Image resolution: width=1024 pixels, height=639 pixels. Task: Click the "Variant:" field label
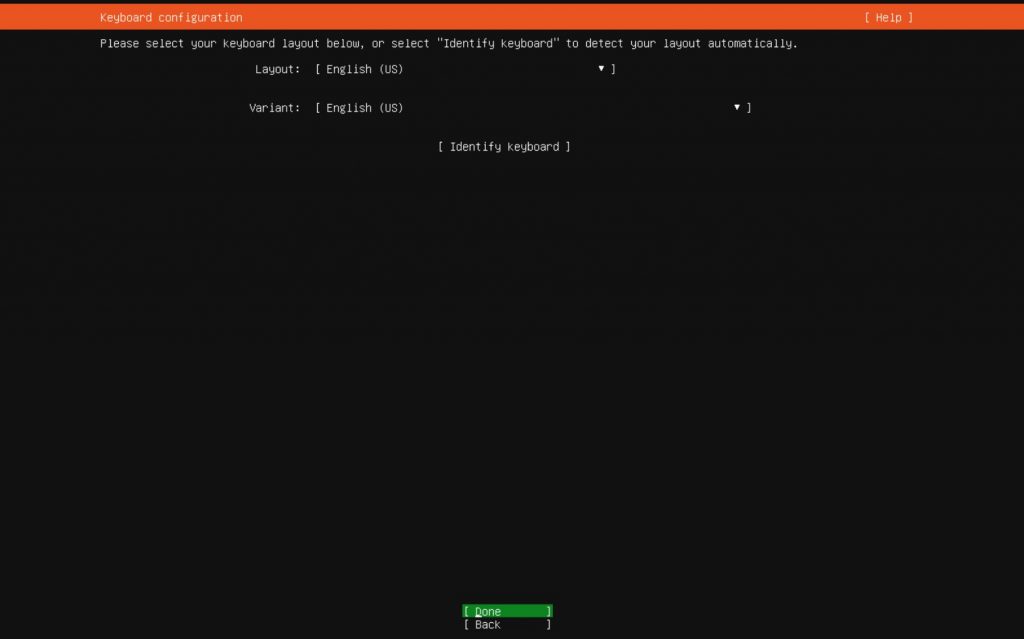tap(274, 108)
